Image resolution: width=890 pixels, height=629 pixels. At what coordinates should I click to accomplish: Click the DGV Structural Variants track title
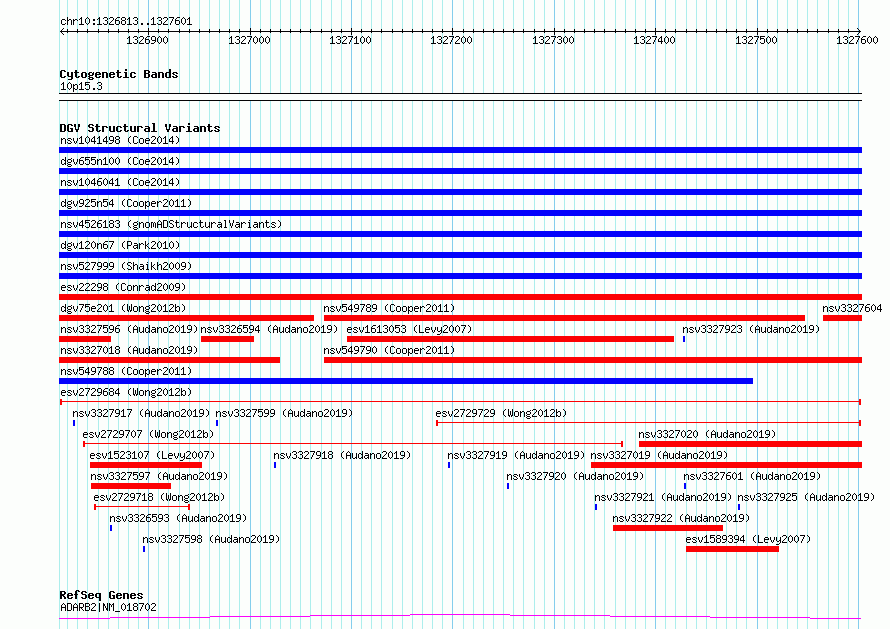pyautogui.click(x=140, y=128)
